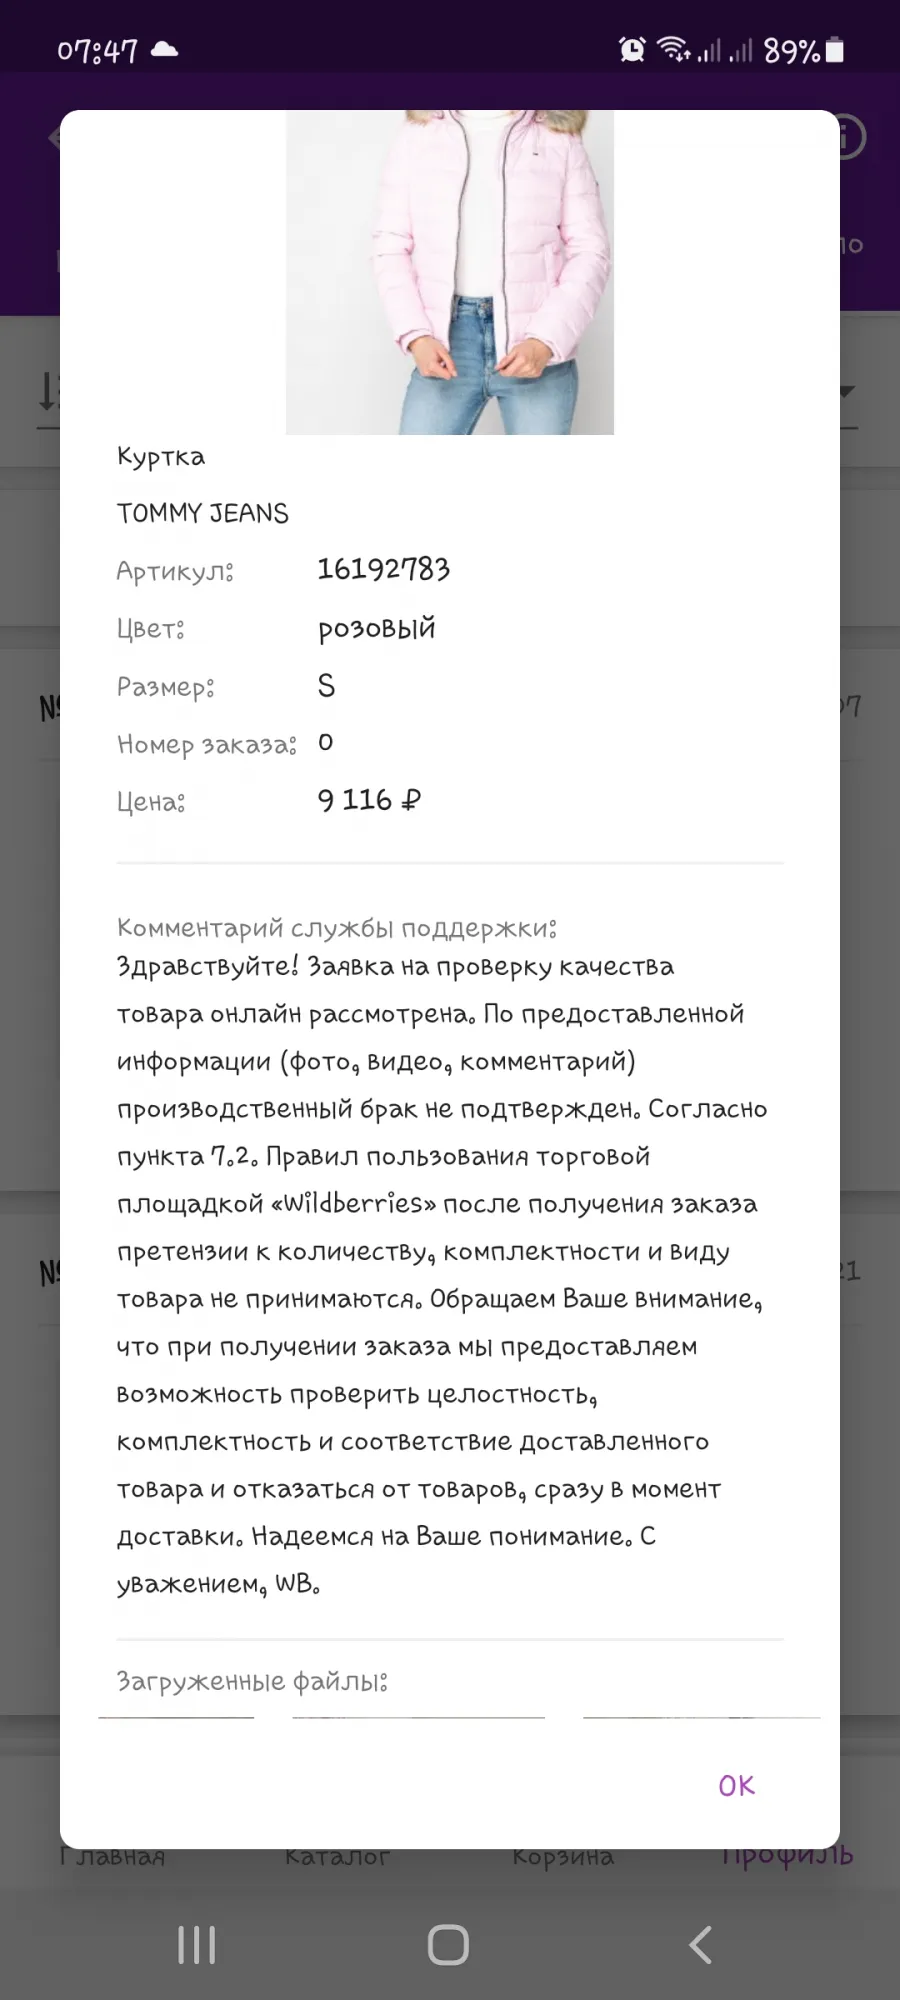Open the Профиль tab
This screenshot has height=2000, width=900.
(788, 1857)
